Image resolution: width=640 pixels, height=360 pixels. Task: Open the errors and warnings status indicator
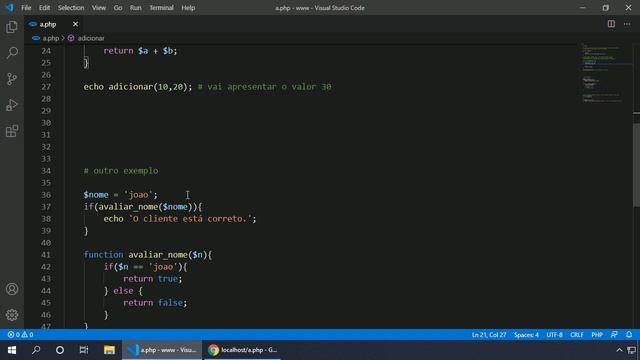tap(20, 335)
